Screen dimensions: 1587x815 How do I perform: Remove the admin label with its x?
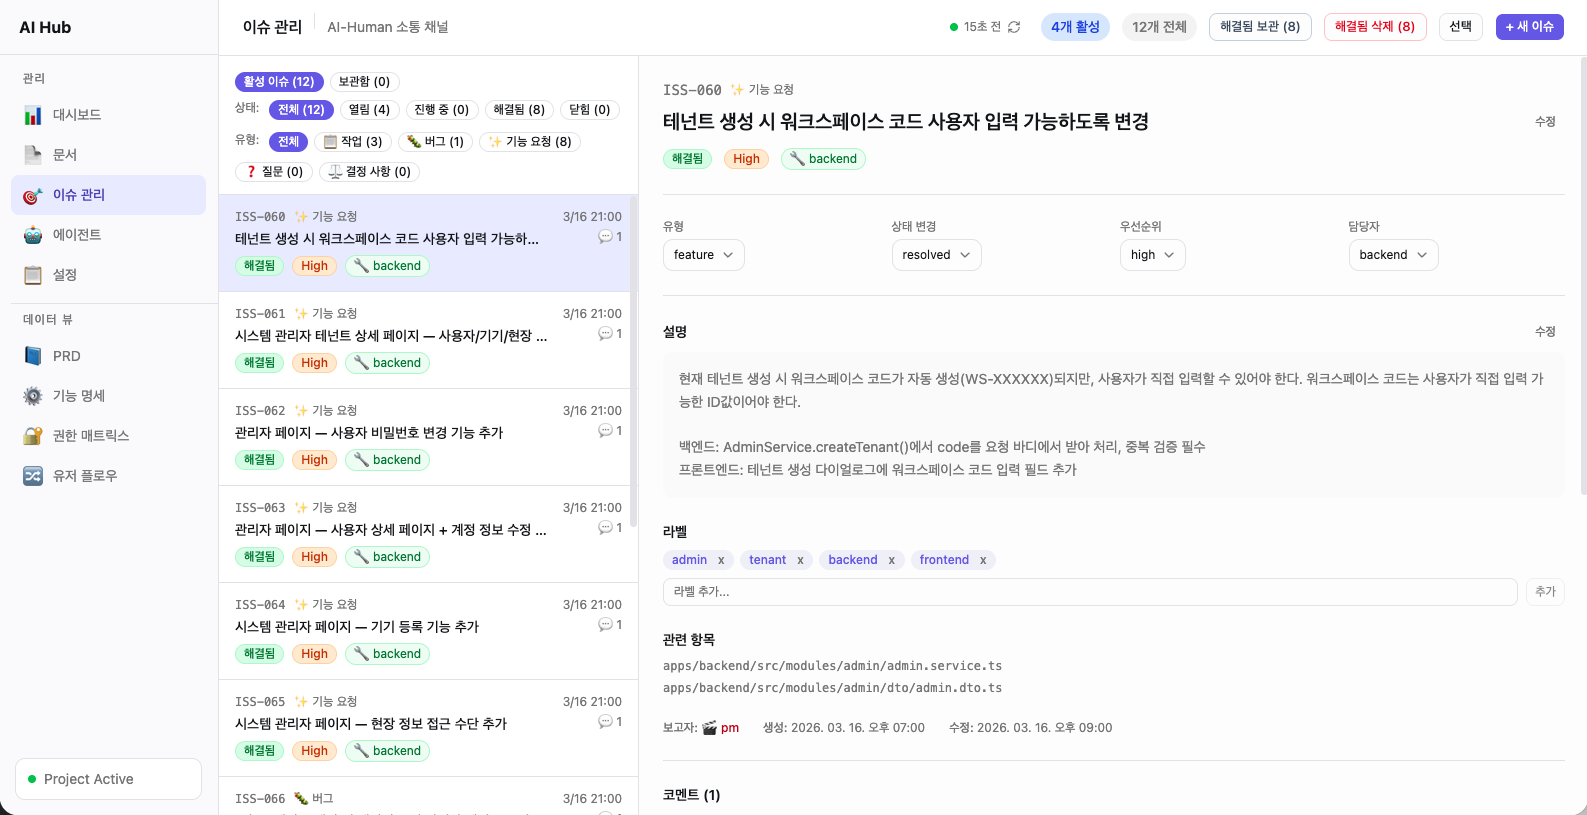(721, 560)
